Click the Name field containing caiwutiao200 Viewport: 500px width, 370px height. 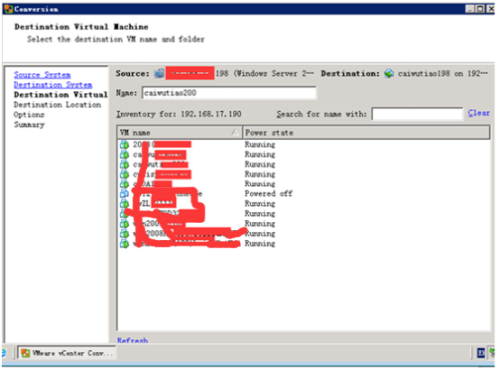click(x=229, y=93)
